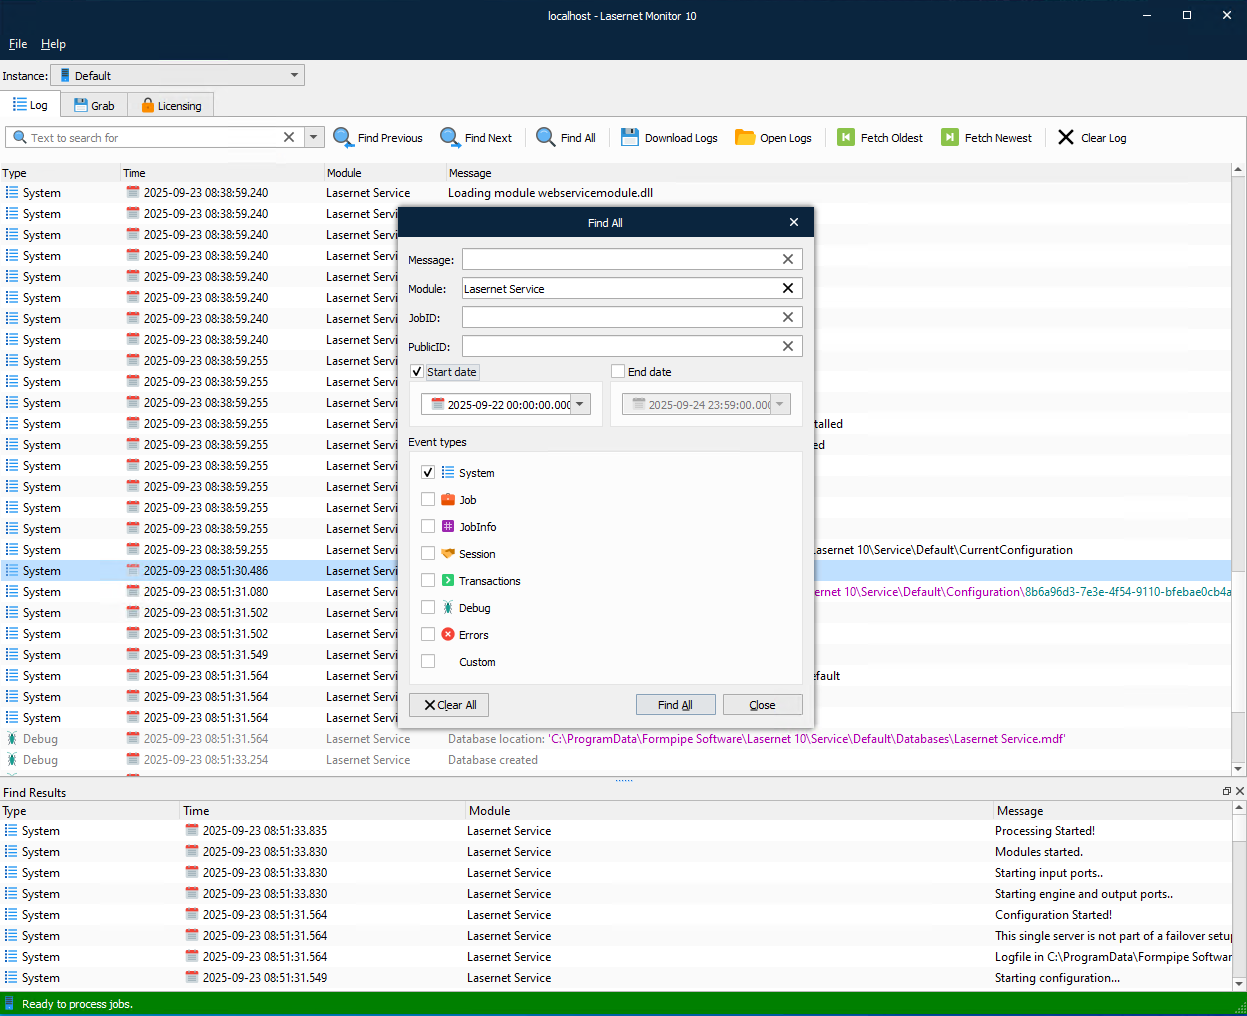The width and height of the screenshot is (1247, 1016).
Task: Enable the End date checkbox
Action: (x=618, y=371)
